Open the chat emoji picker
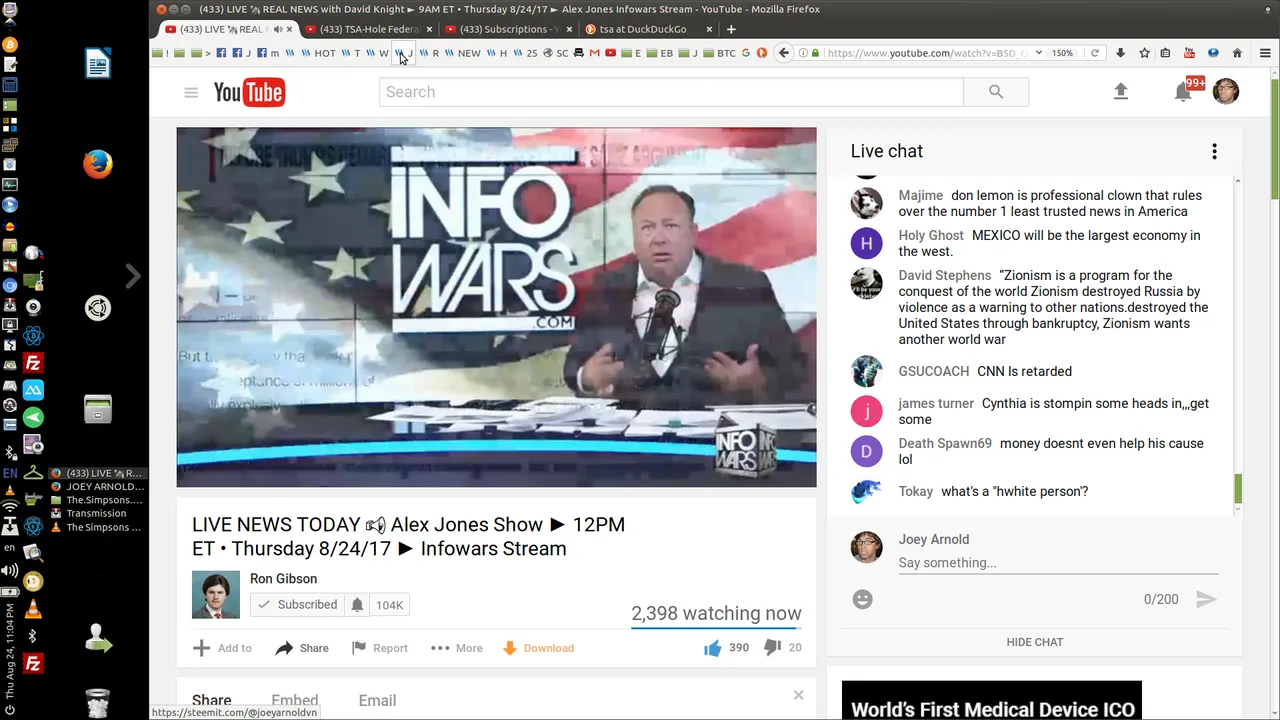The width and height of the screenshot is (1280, 720). coord(863,599)
